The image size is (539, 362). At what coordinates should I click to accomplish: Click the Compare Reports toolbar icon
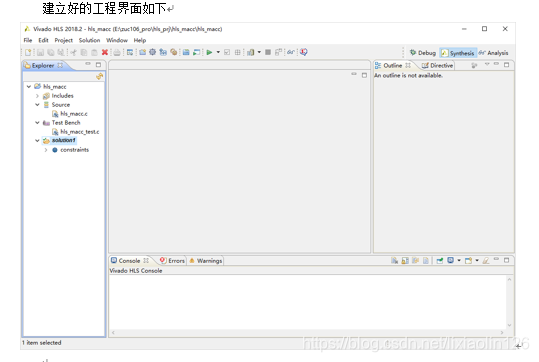[251, 52]
